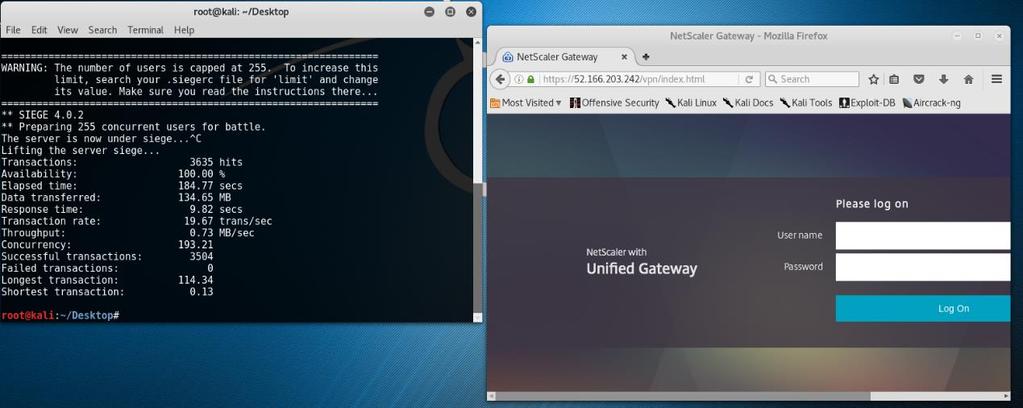Maximize the Firefox window
The image size is (1023, 408).
[x=977, y=36]
